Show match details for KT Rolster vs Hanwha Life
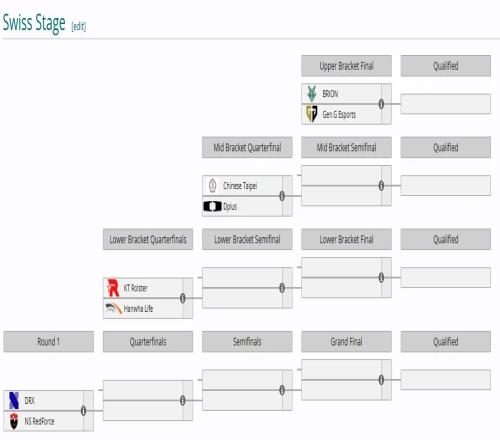500x440 pixels. pos(183,298)
